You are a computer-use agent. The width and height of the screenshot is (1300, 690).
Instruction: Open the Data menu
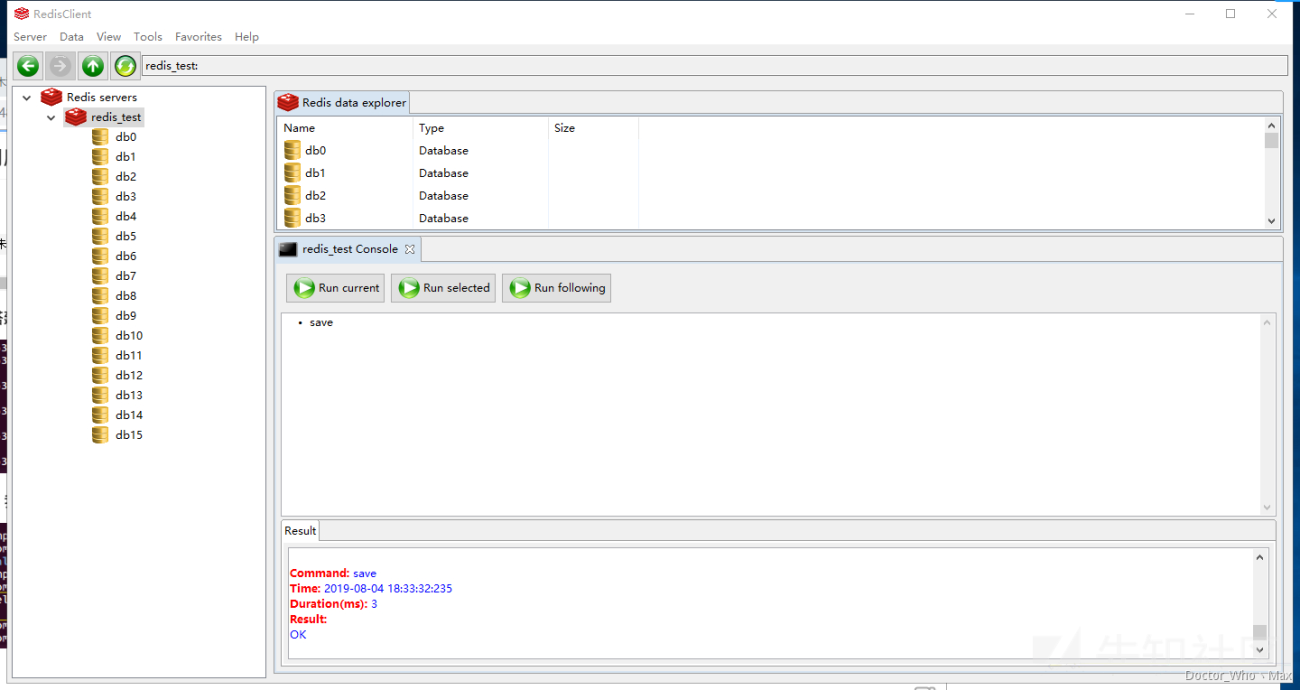[72, 37]
